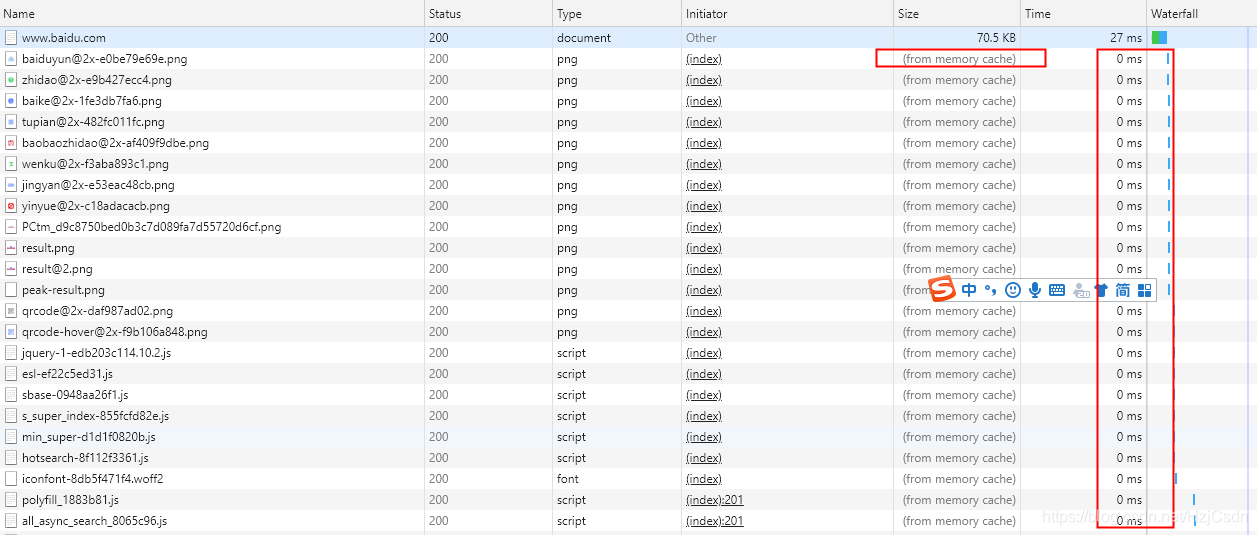This screenshot has height=535, width=1257.
Task: Toggle the Chinese (中) input mode icon
Action: point(969,290)
